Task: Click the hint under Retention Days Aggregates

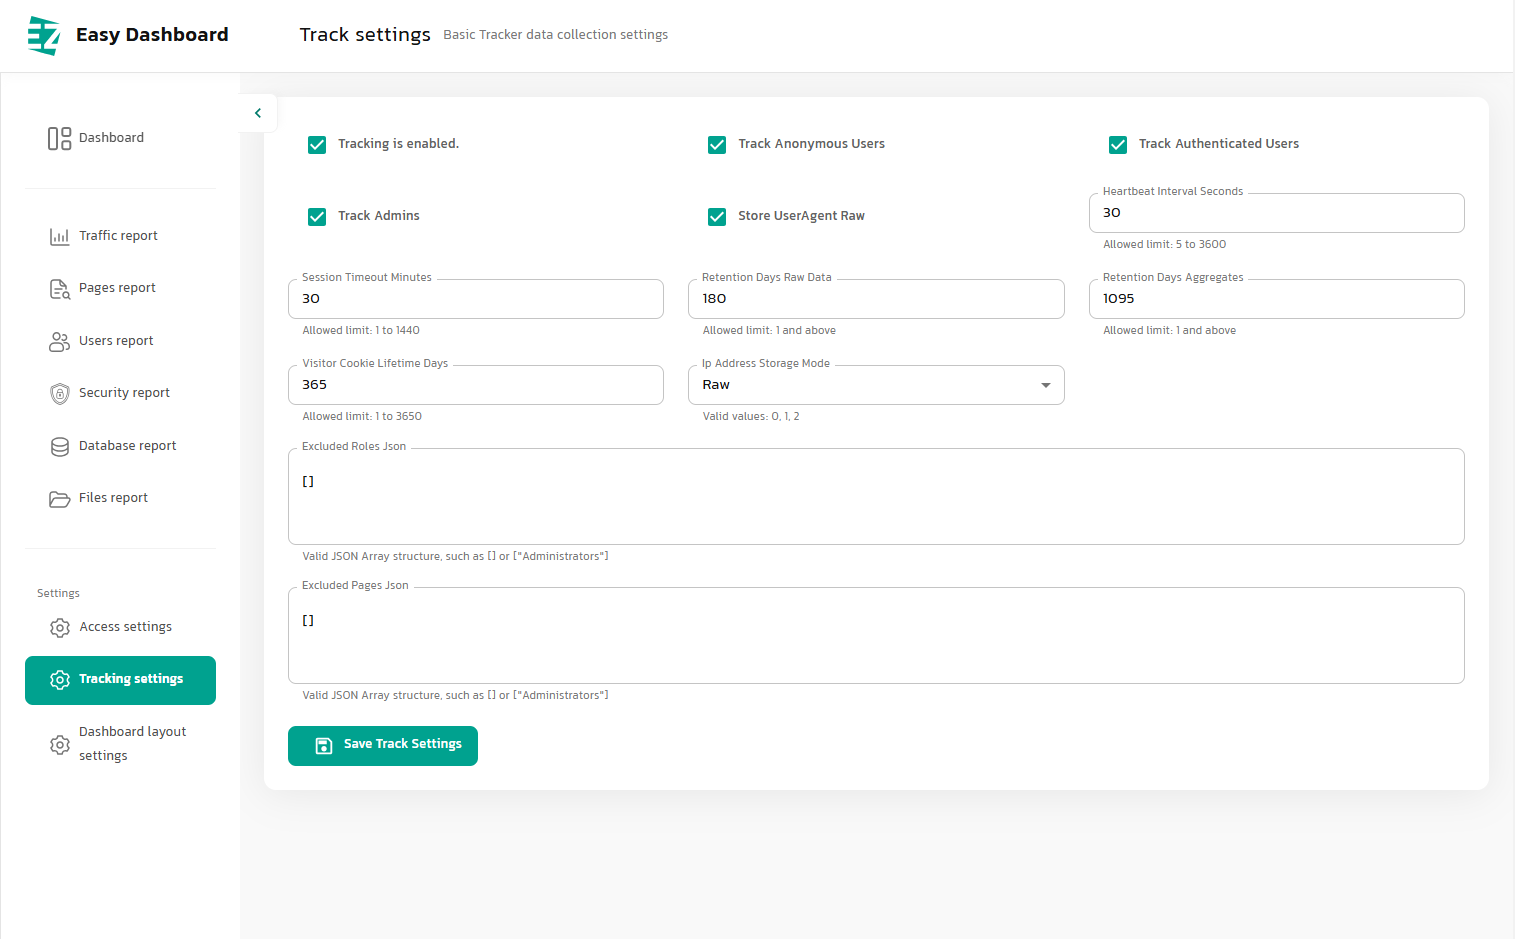Action: point(1169,331)
